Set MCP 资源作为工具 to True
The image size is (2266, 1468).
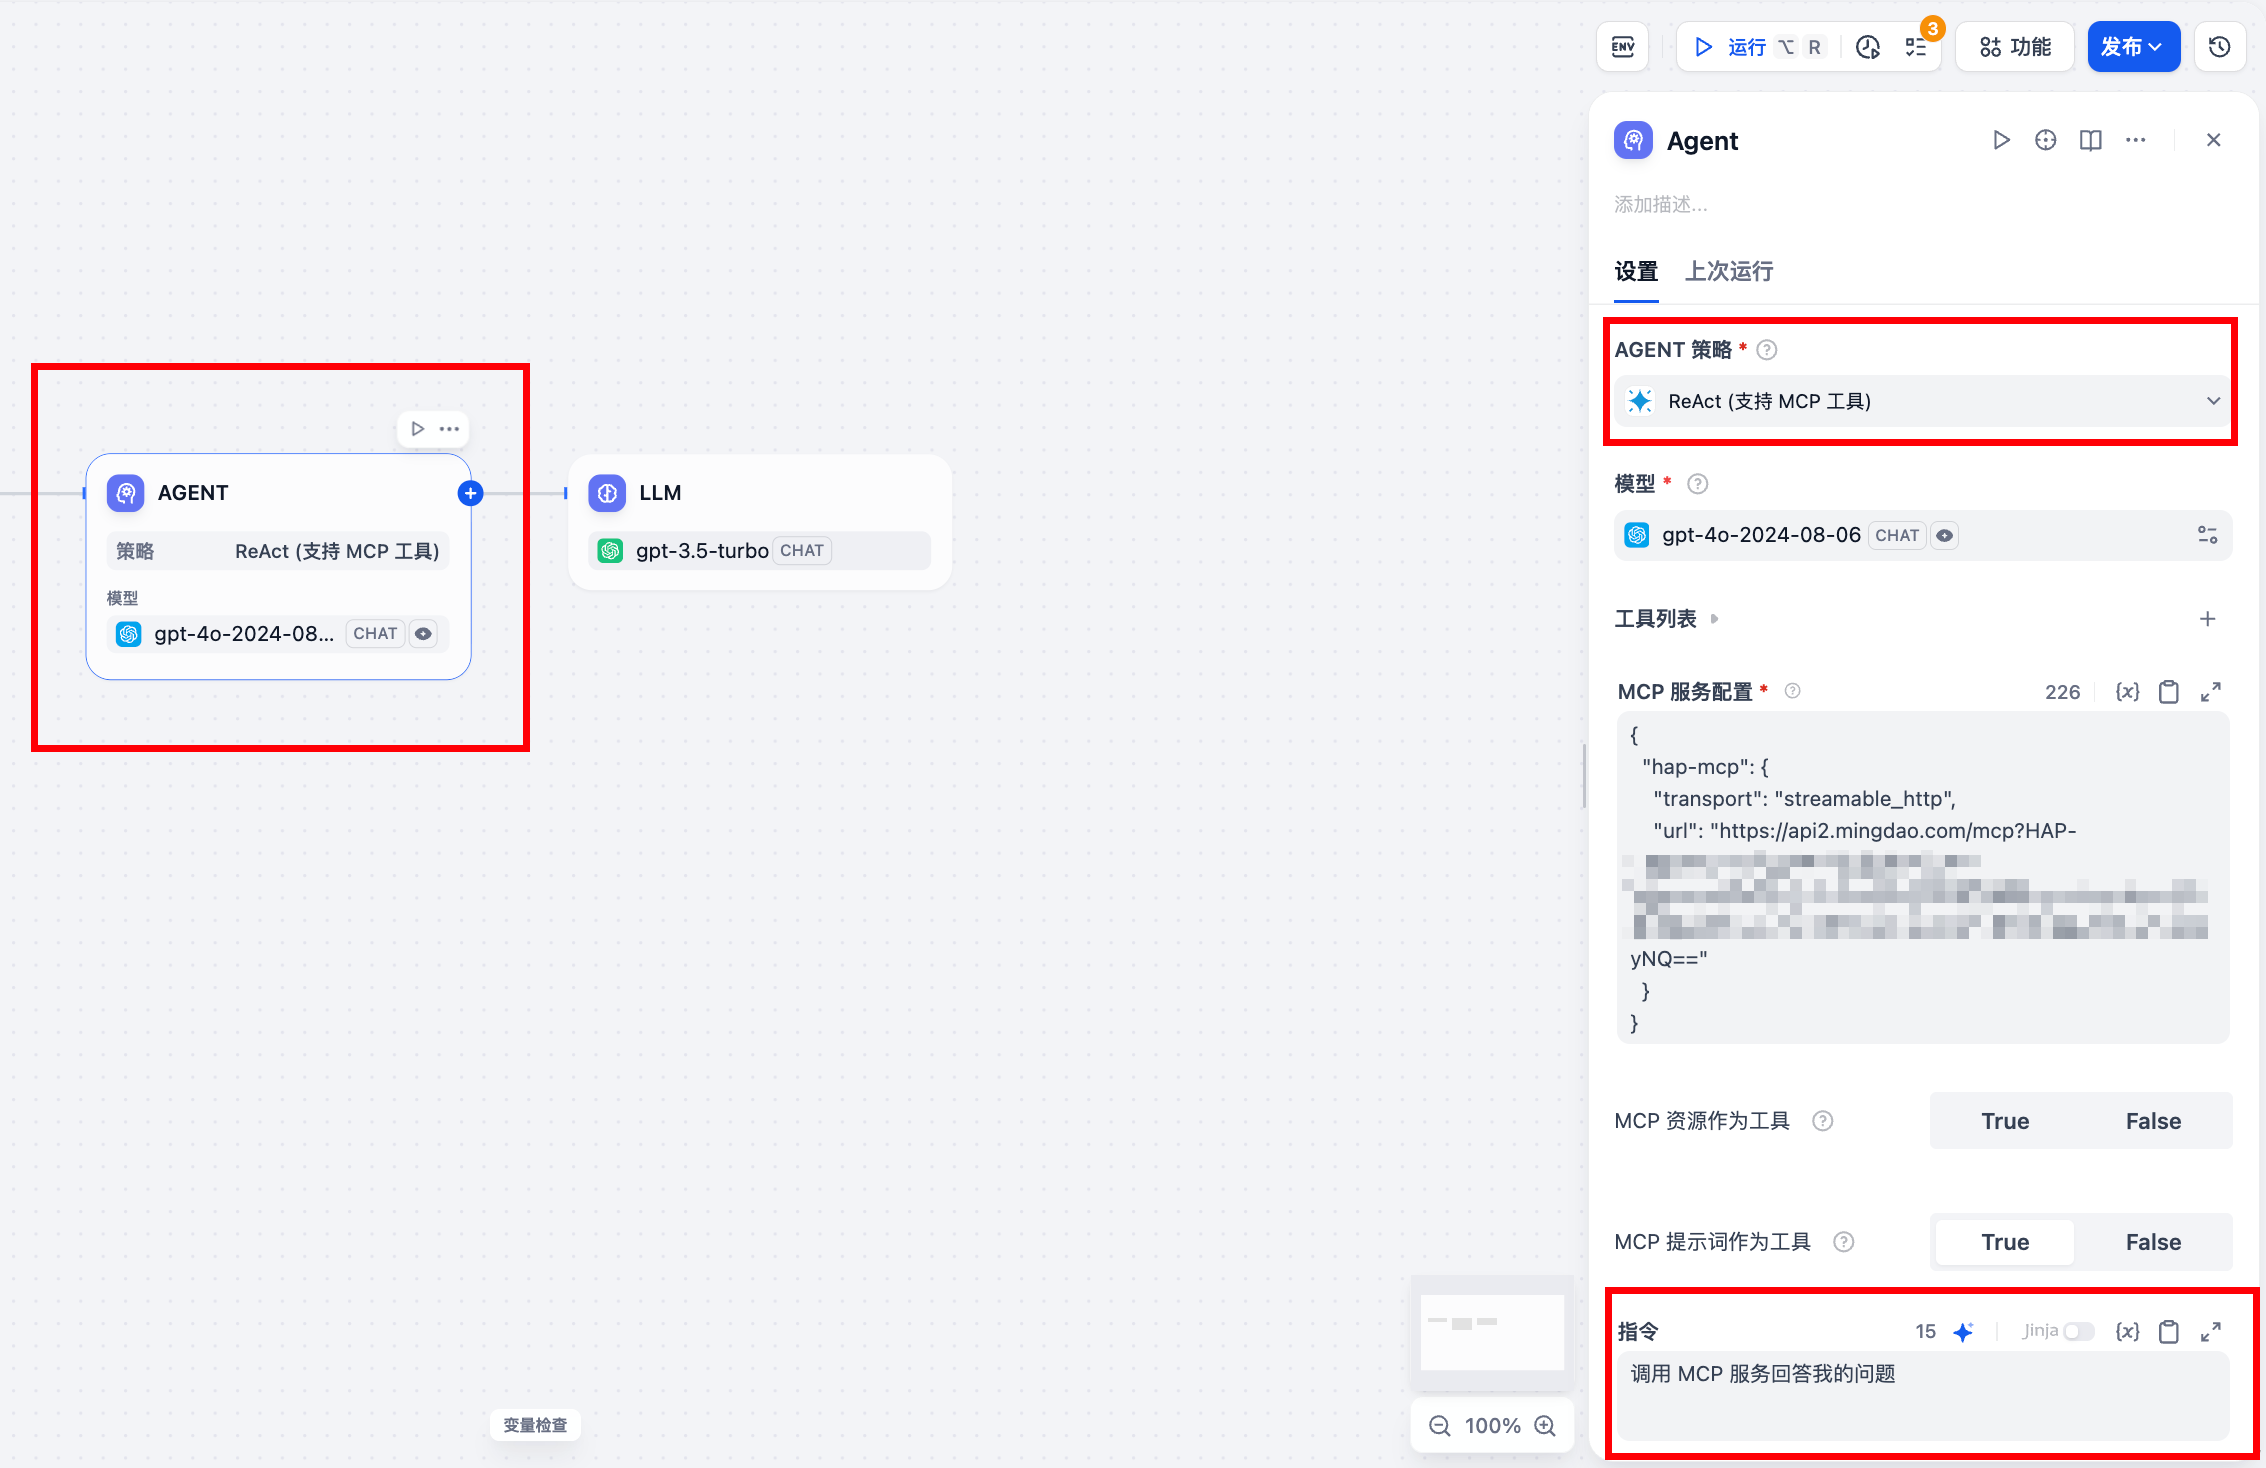[2004, 1121]
